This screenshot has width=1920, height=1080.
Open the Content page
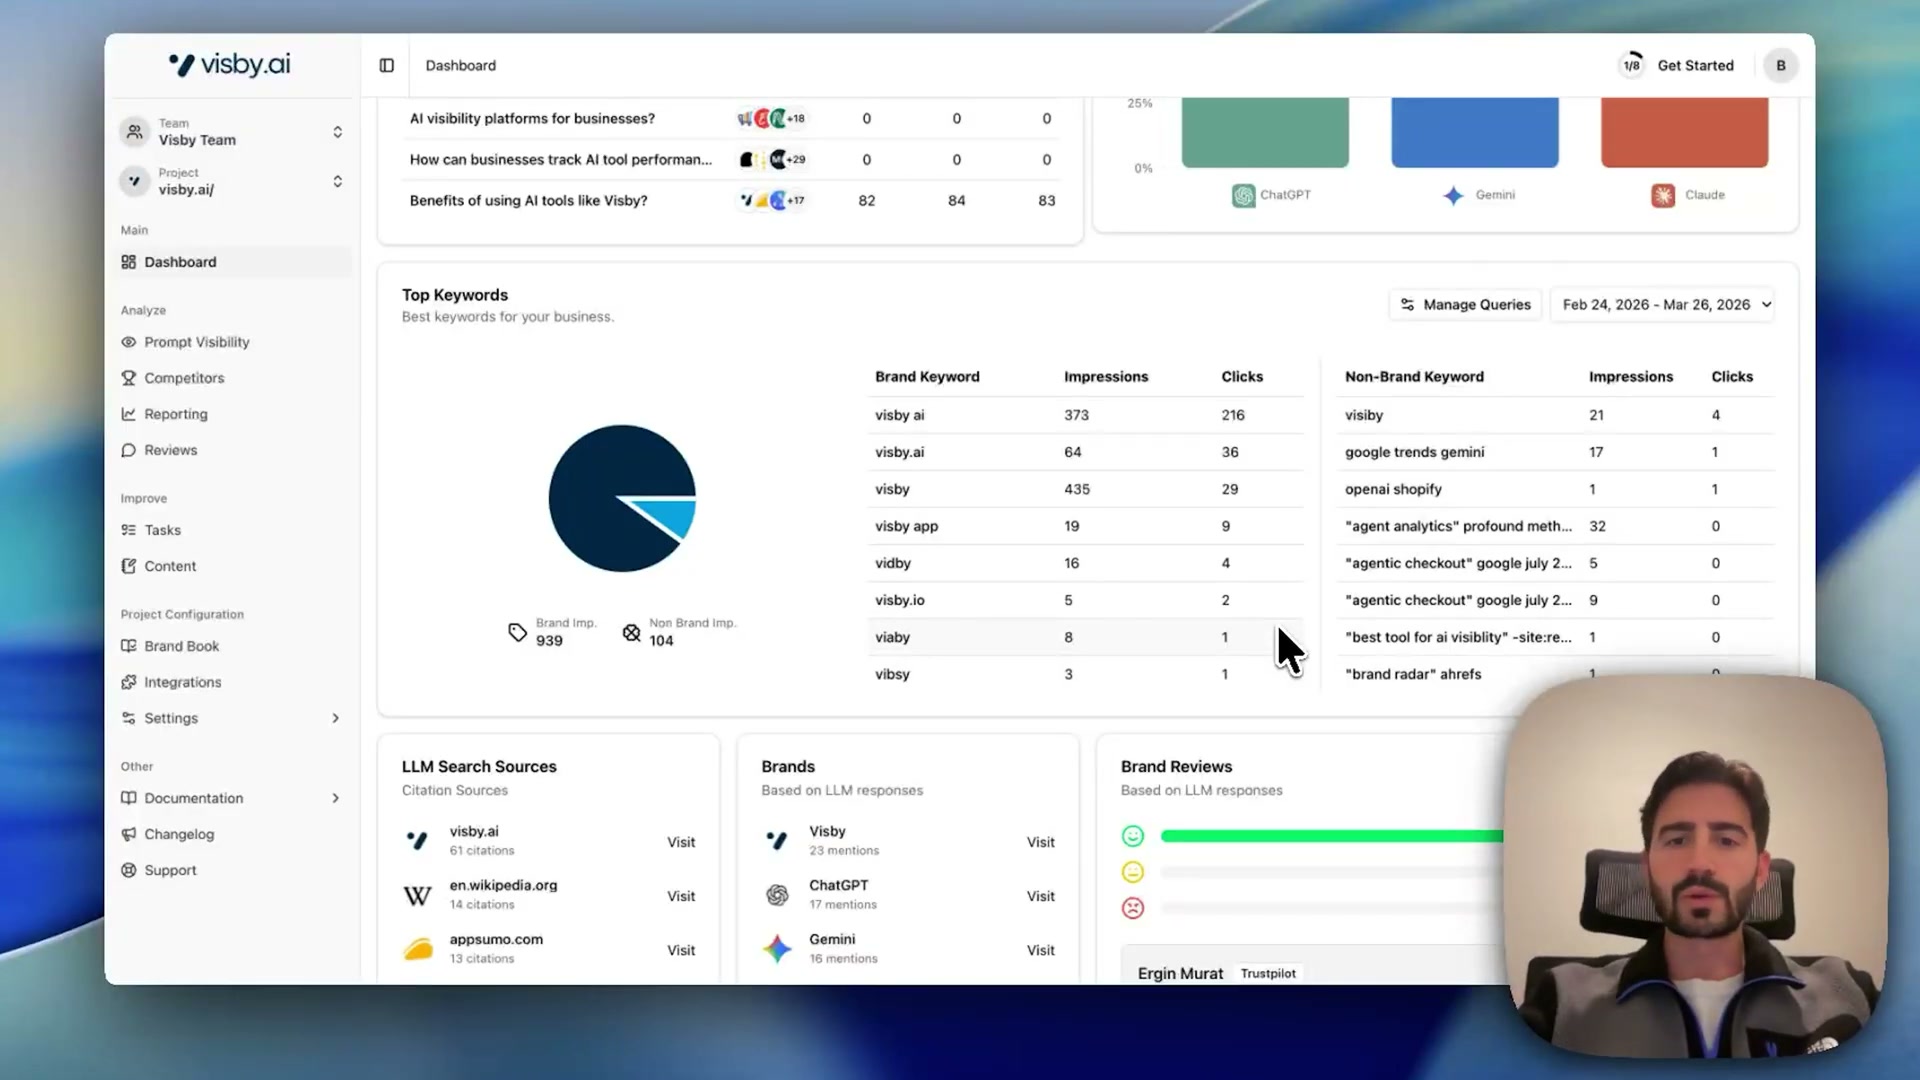tap(170, 566)
